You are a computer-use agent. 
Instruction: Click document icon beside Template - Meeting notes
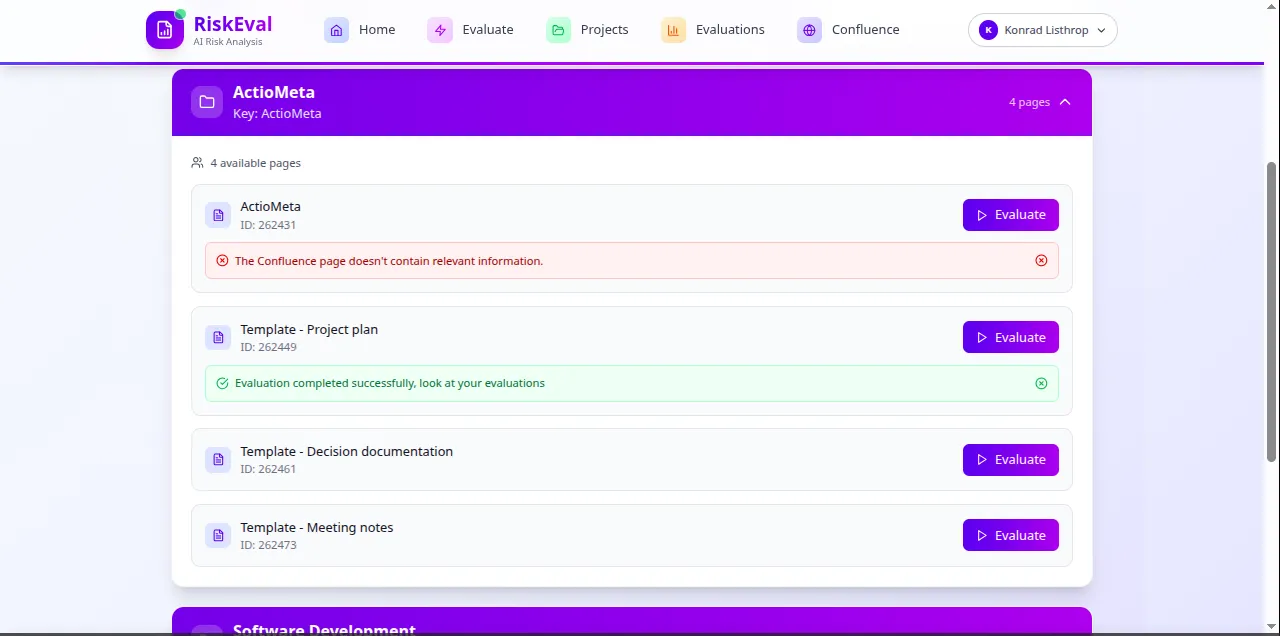click(218, 536)
